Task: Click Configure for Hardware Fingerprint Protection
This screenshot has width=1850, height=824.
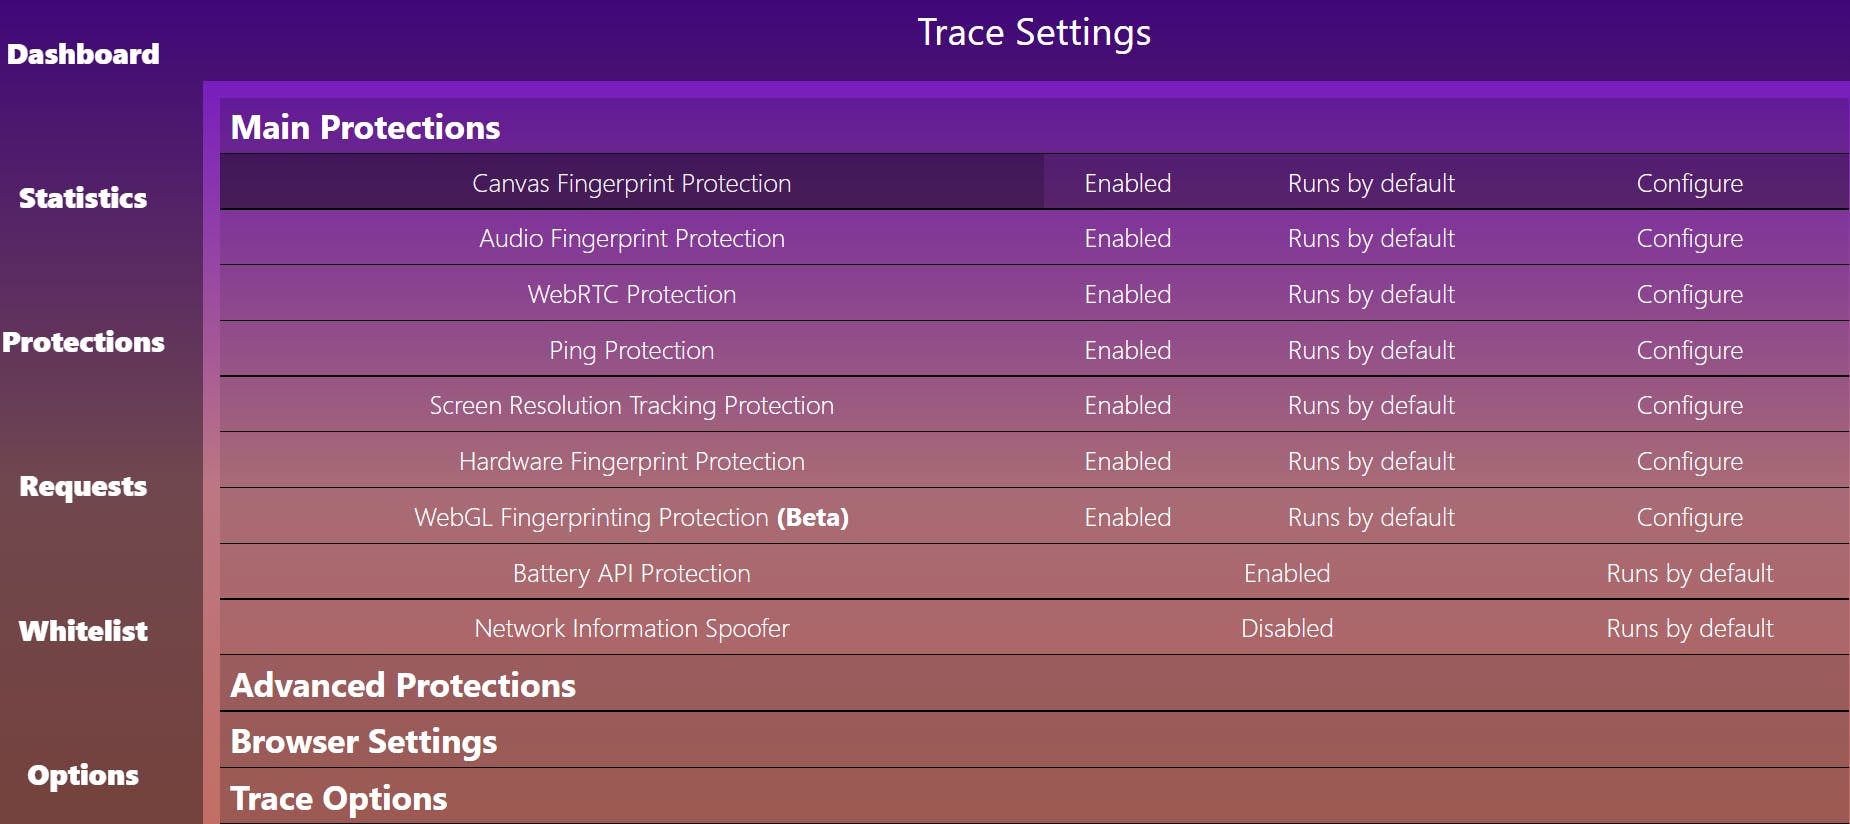Action: pyautogui.click(x=1689, y=461)
